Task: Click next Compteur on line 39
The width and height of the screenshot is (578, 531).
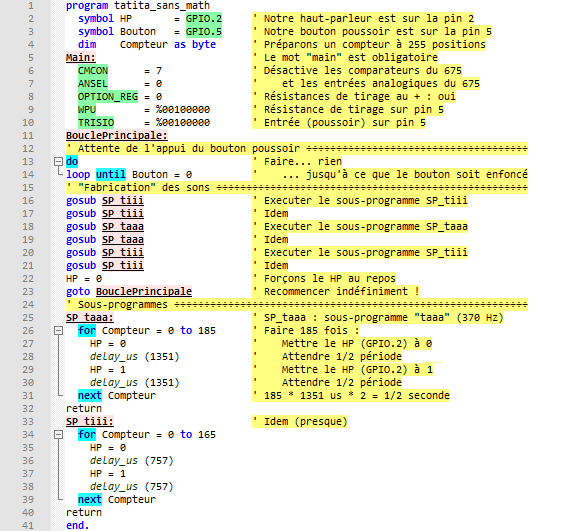Action: pos(117,499)
